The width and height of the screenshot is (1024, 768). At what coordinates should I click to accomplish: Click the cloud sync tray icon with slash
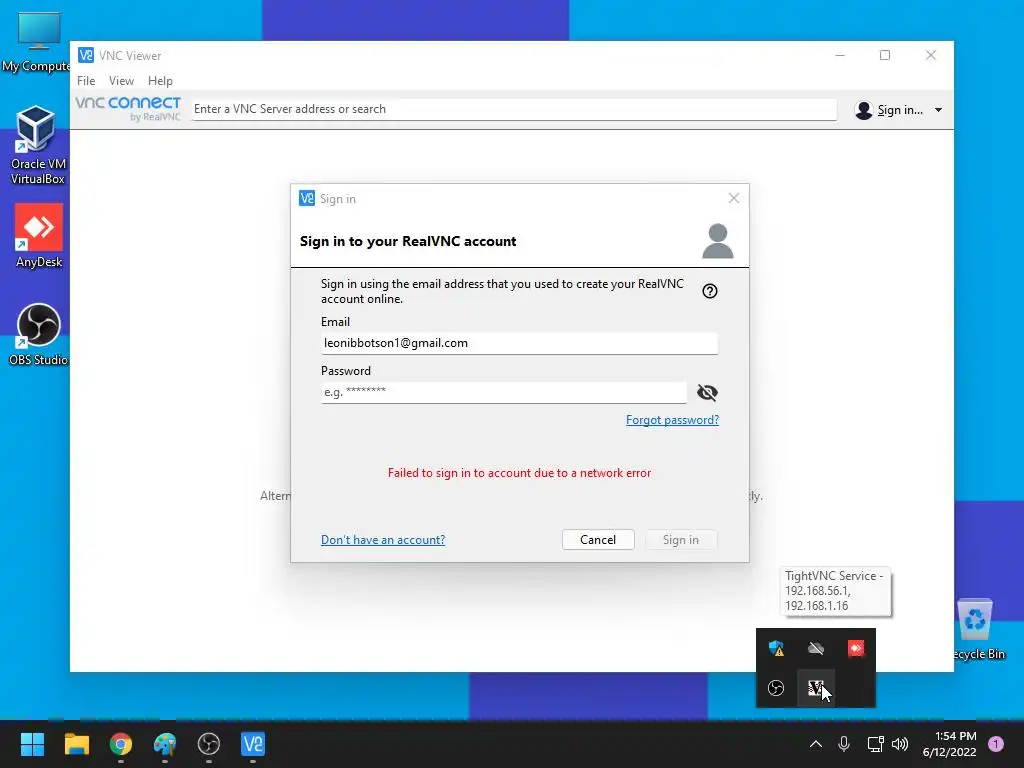(816, 648)
